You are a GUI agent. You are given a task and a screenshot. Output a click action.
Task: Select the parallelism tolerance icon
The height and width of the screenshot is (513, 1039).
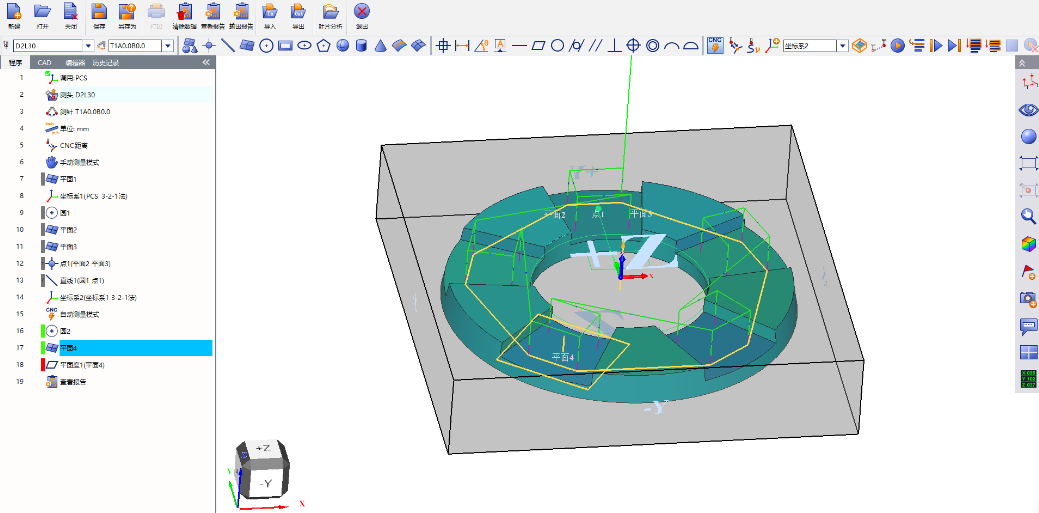[596, 45]
